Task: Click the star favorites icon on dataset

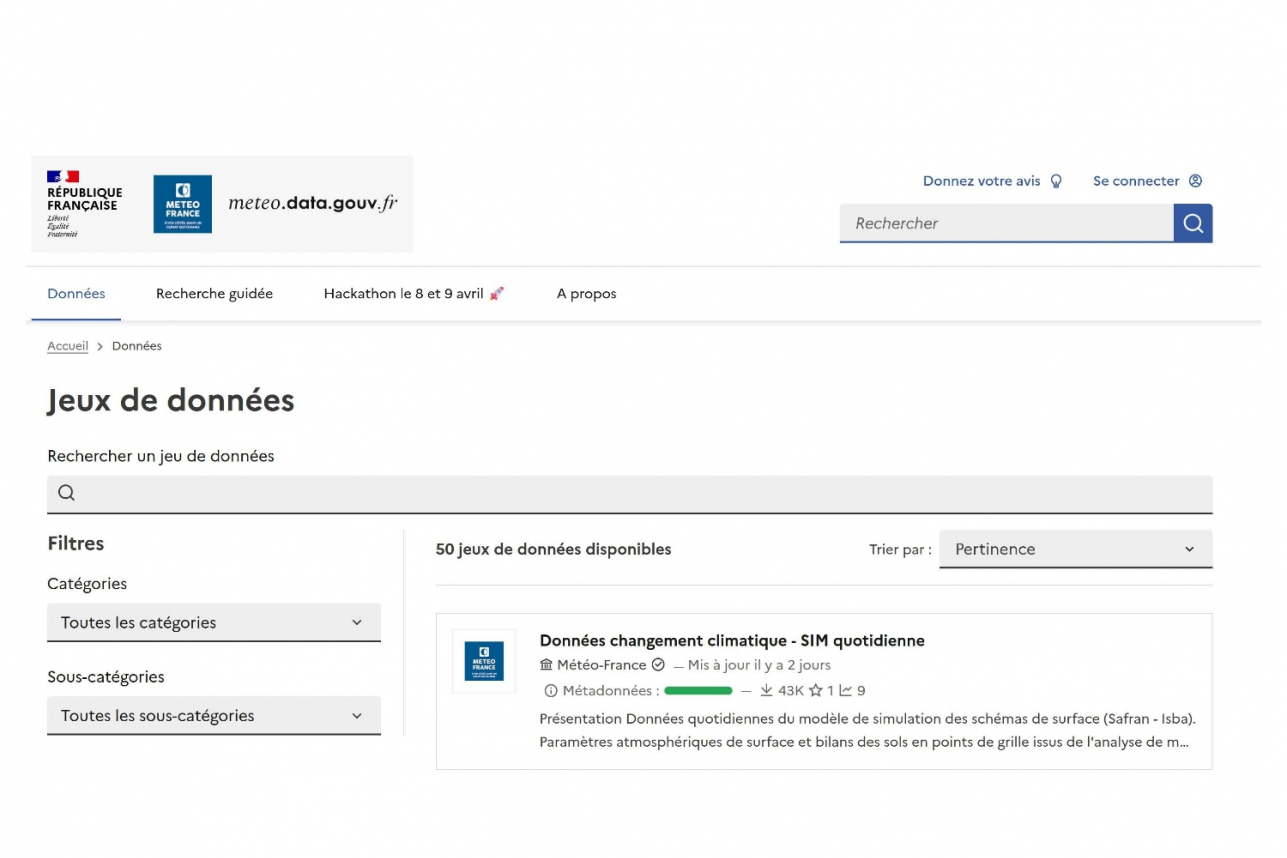Action: click(815, 690)
